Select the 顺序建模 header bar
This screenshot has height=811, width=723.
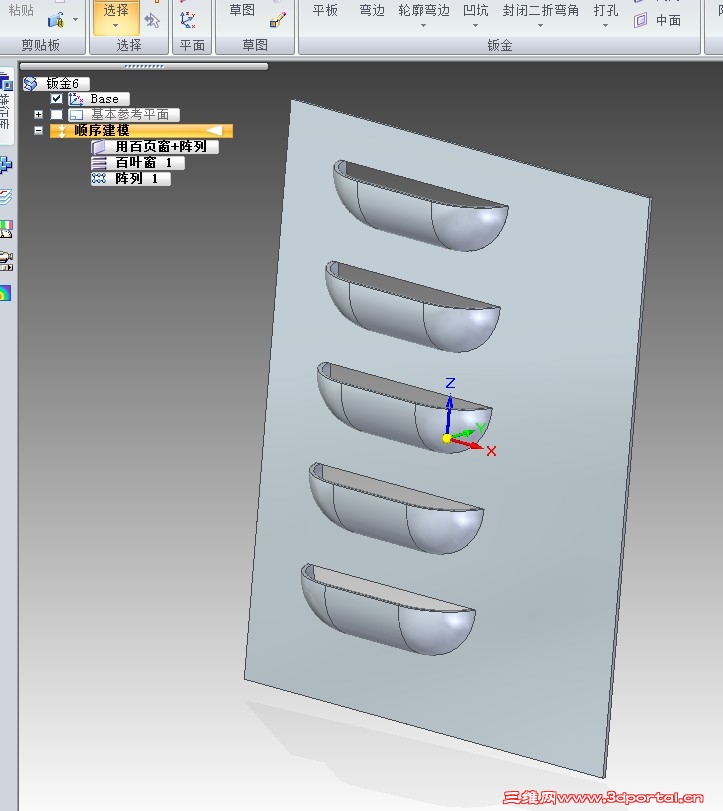click(x=141, y=130)
